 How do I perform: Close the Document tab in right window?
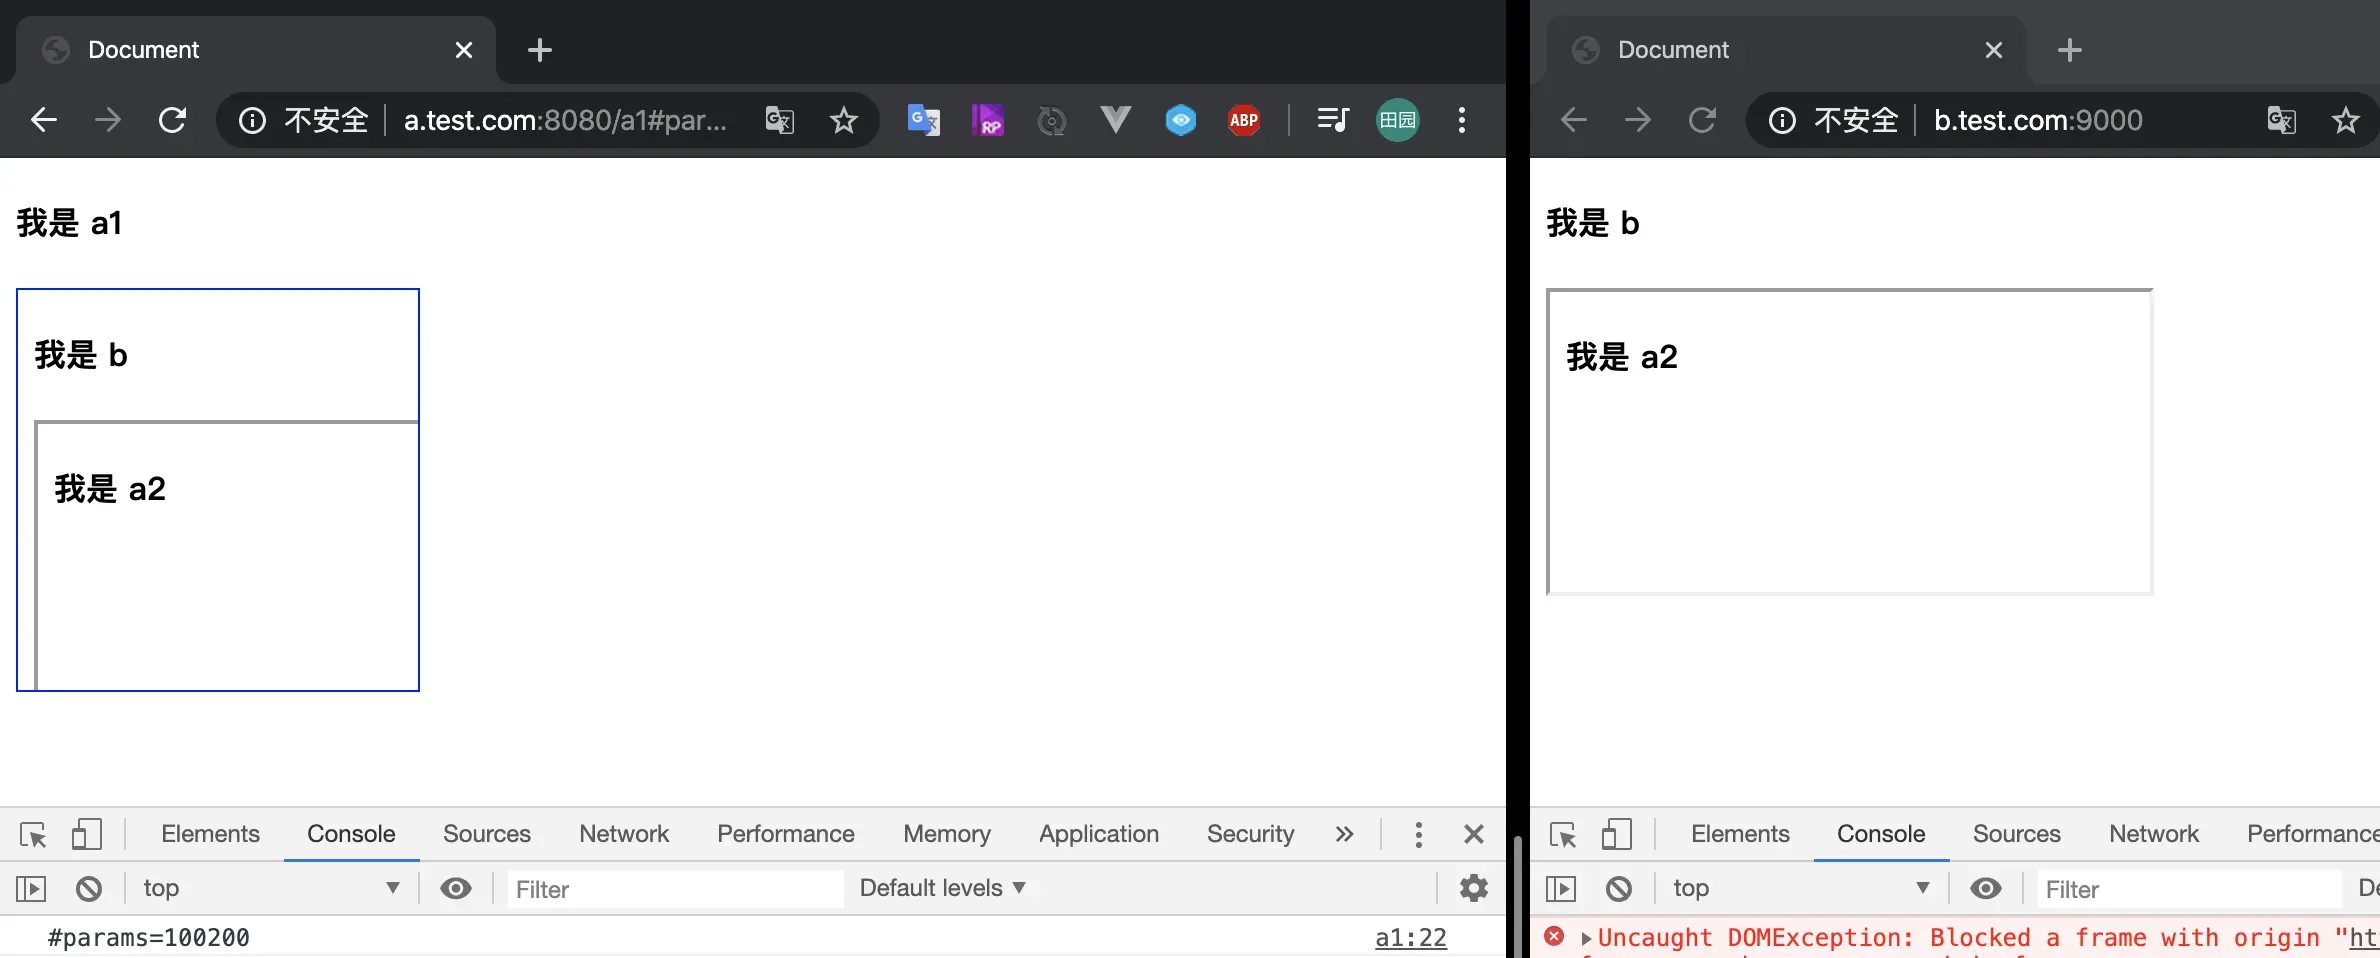(1994, 50)
